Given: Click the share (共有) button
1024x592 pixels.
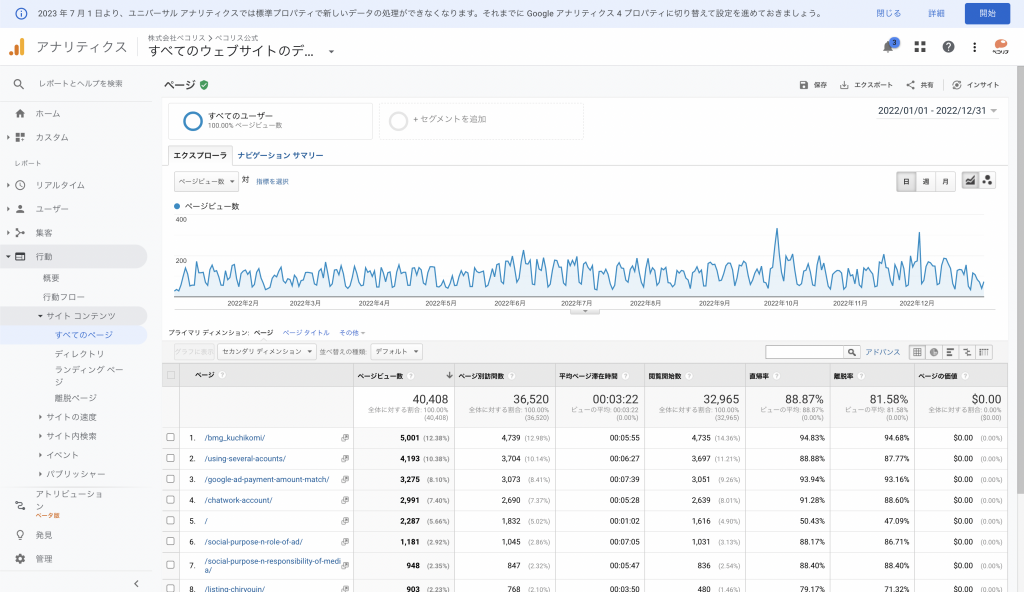Looking at the screenshot, I should pos(920,85).
